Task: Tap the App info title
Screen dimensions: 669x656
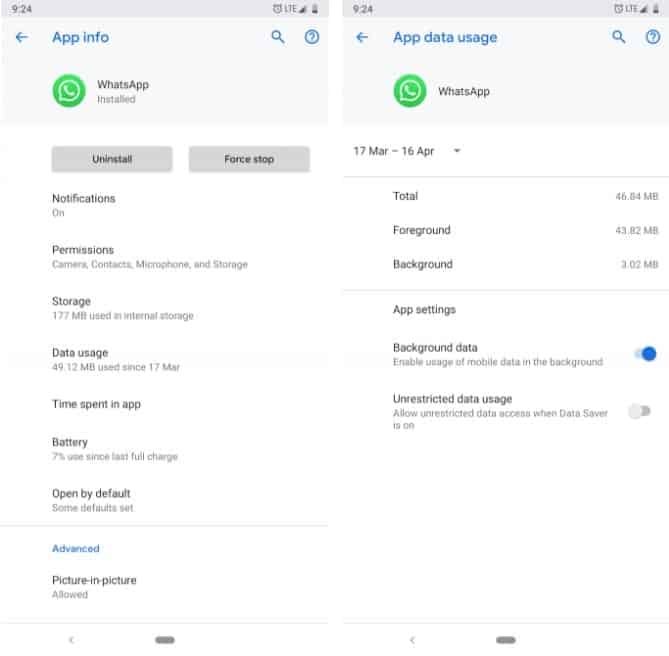Action: click(81, 38)
